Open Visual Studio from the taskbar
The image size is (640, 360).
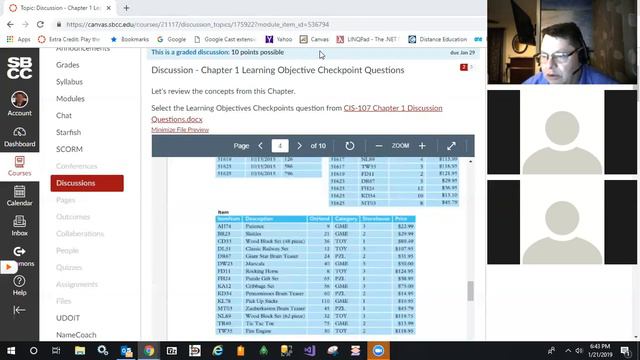(309, 351)
